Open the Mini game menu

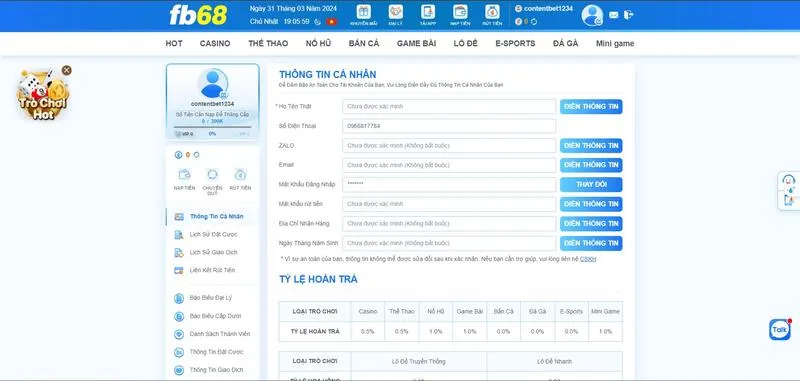coord(615,43)
